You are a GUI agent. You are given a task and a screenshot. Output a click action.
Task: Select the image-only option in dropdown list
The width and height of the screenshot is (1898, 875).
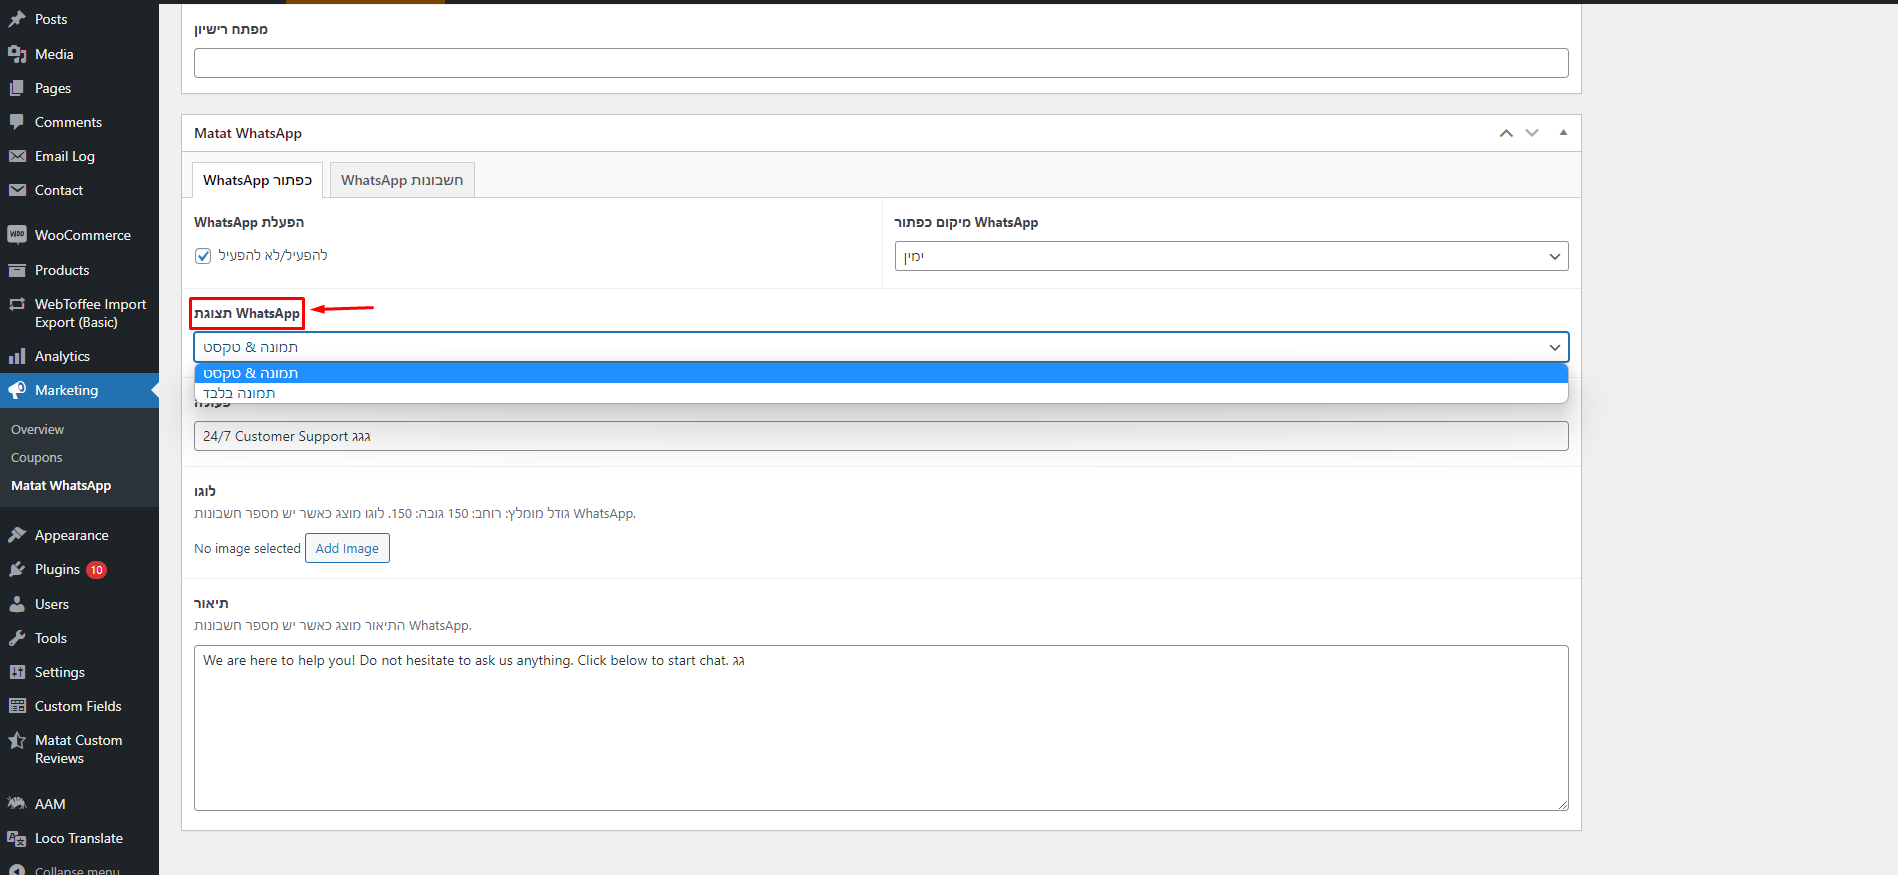pyautogui.click(x=239, y=393)
